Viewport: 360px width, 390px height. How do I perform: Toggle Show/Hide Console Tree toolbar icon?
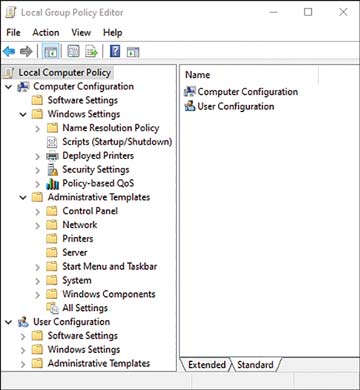click(51, 52)
